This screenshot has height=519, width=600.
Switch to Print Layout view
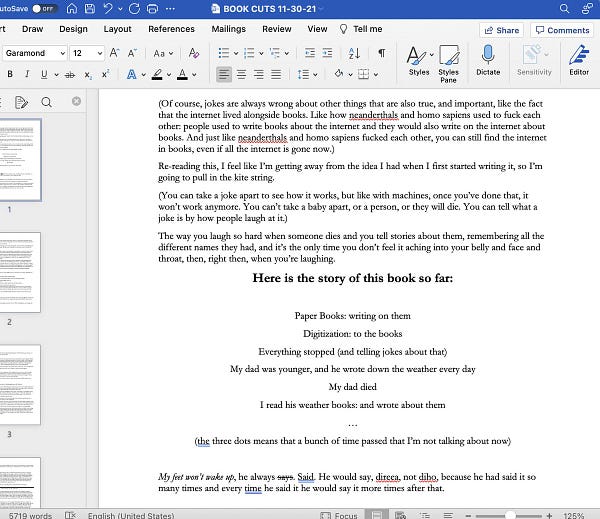377,515
